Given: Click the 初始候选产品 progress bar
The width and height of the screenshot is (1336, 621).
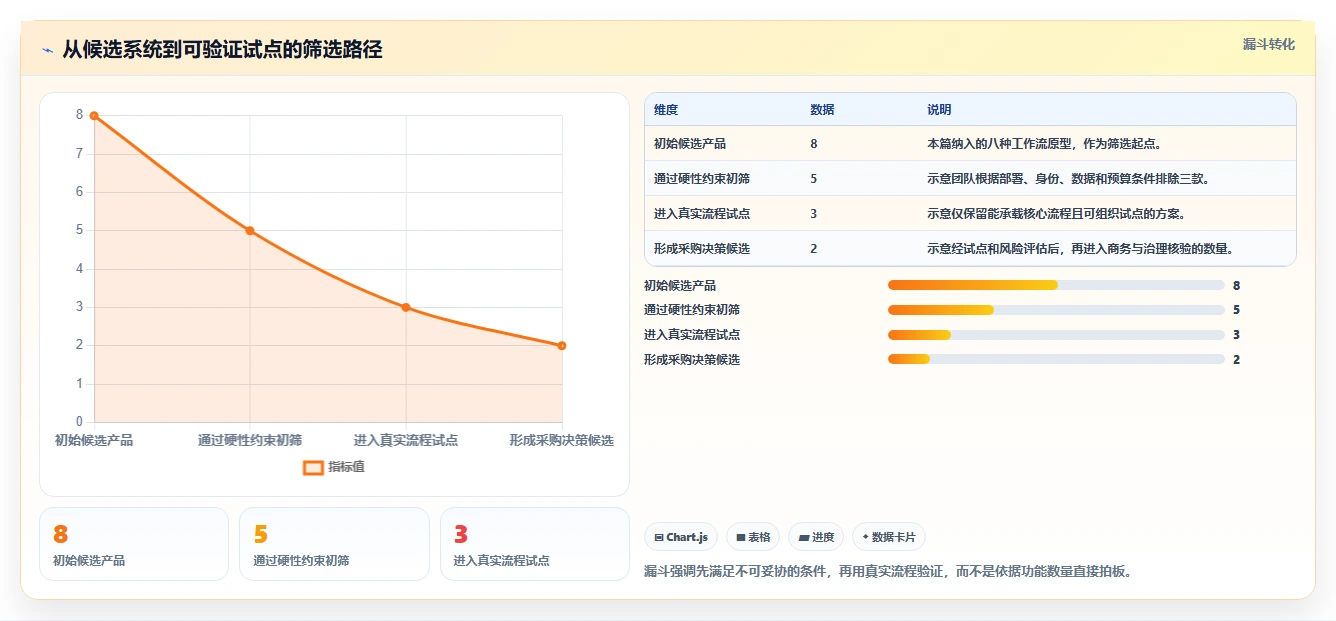Looking at the screenshot, I should click(x=1056, y=285).
